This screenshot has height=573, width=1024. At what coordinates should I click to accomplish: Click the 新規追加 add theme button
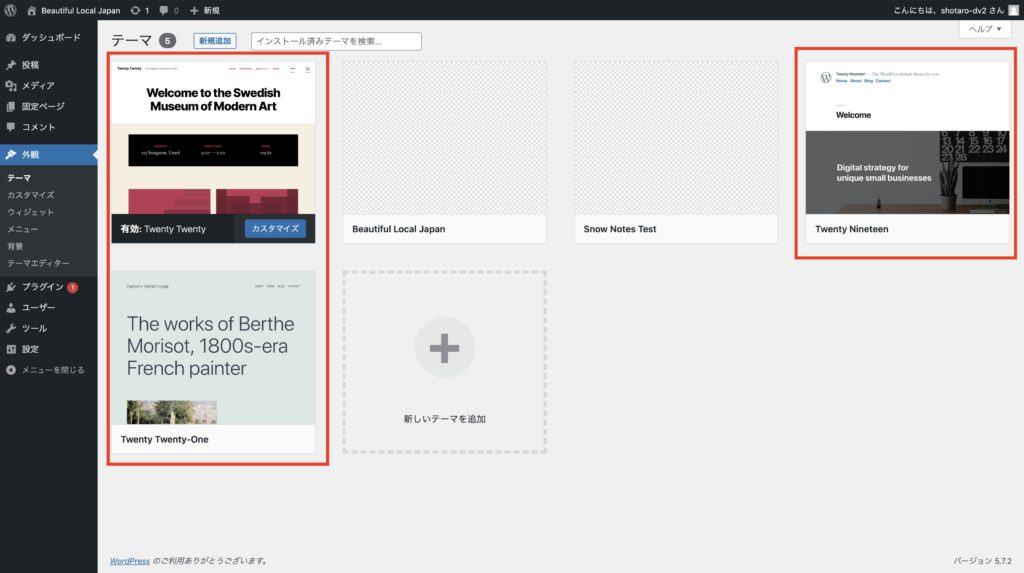215,41
